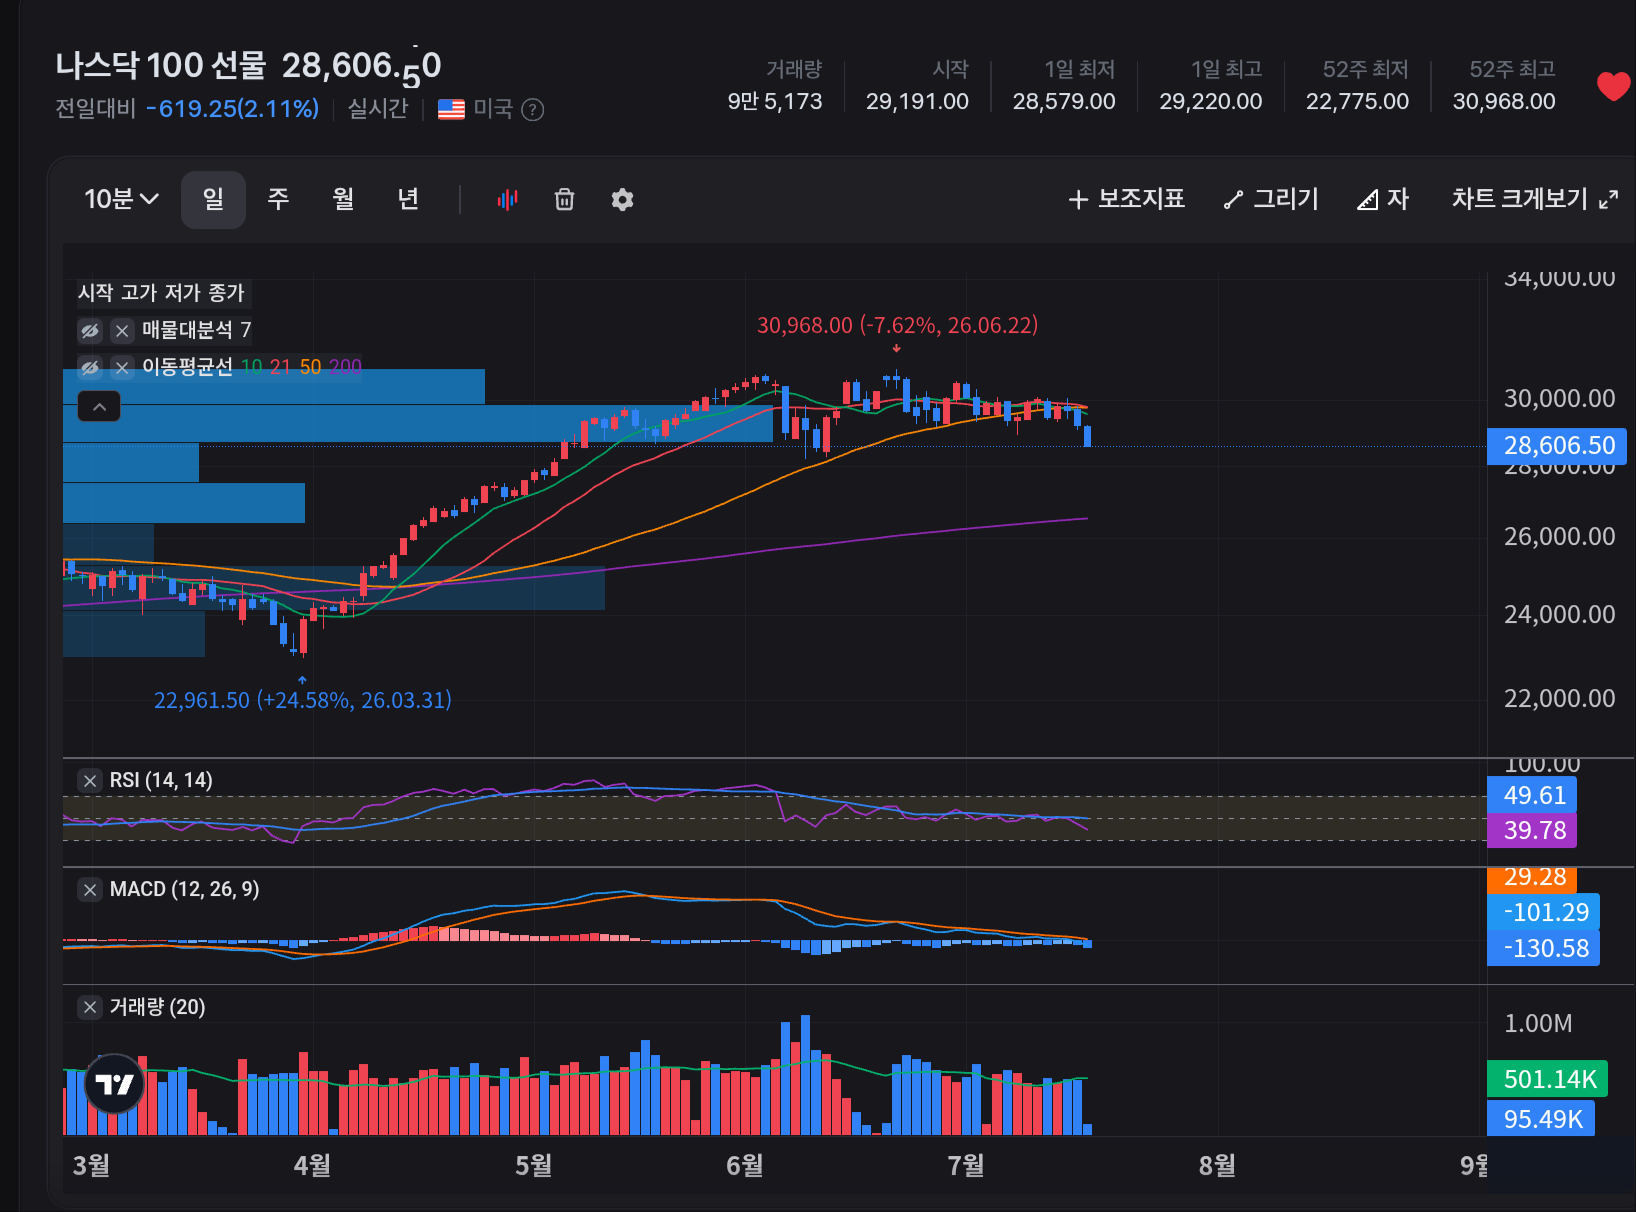Toggle visibility of 매물대분석 indicator
This screenshot has height=1212, width=1636.
point(90,330)
